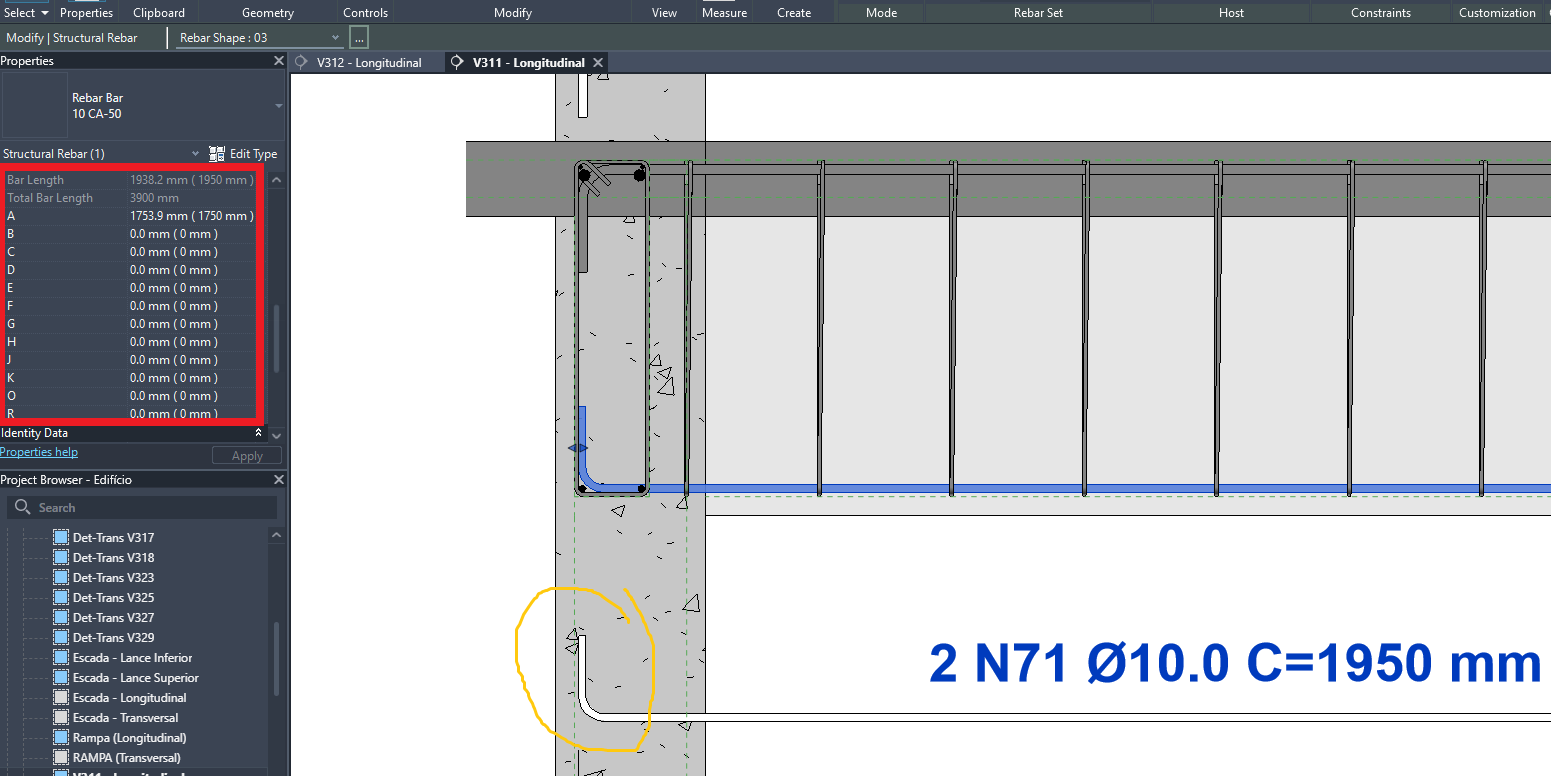The height and width of the screenshot is (776, 1551).
Task: Select the D parameter row
Action: coord(130,270)
